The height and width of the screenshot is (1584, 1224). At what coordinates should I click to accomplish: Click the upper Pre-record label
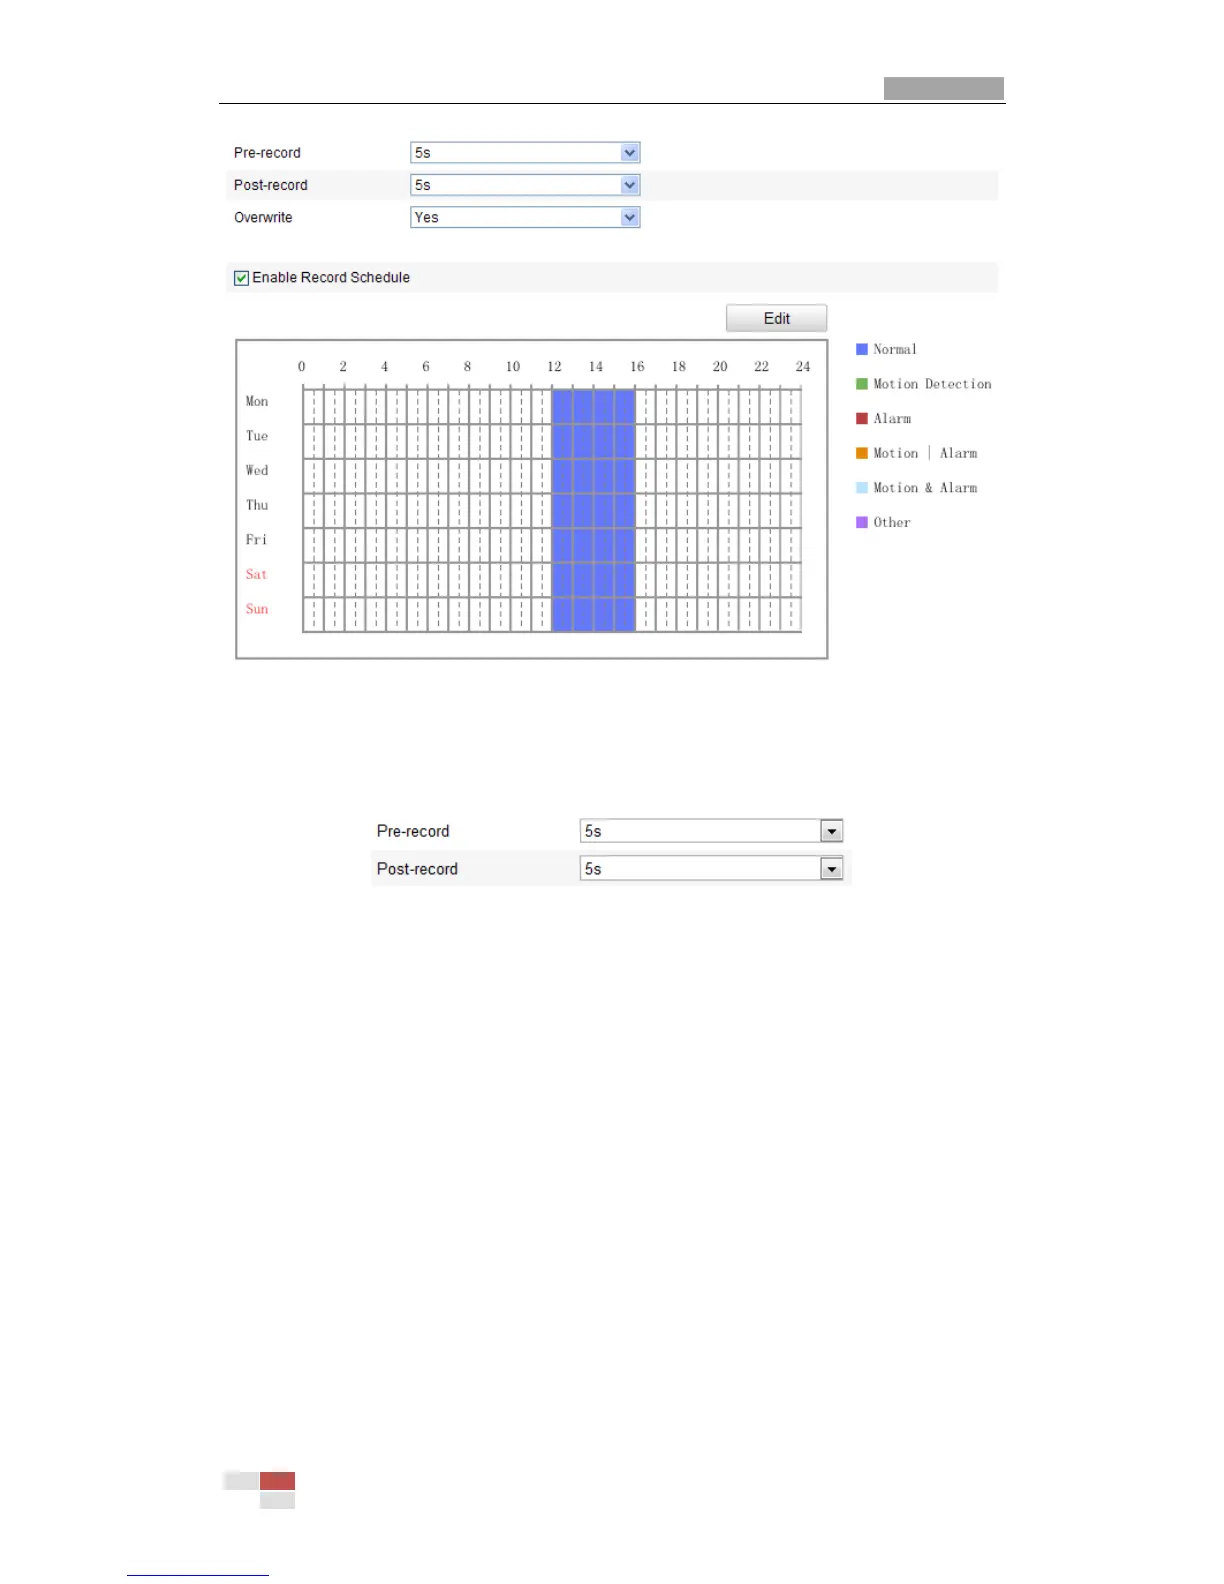pos(267,153)
